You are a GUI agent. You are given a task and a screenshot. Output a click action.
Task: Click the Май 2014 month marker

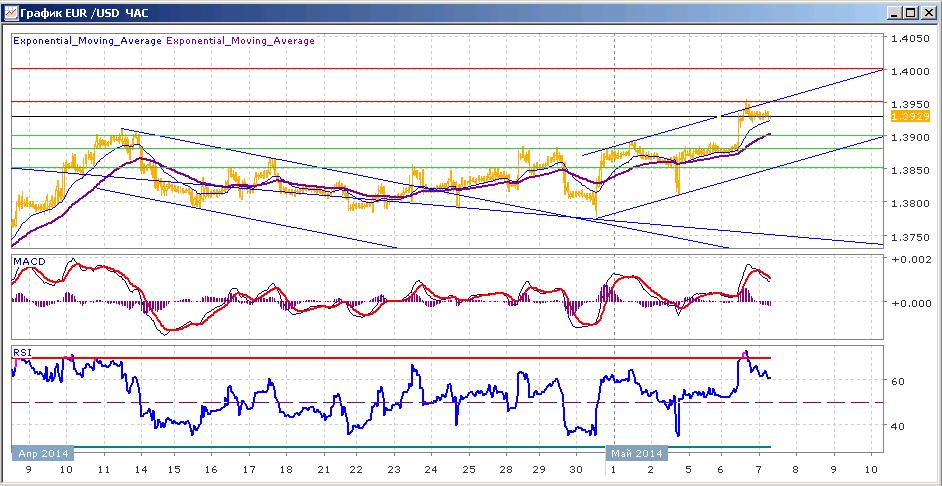636,453
